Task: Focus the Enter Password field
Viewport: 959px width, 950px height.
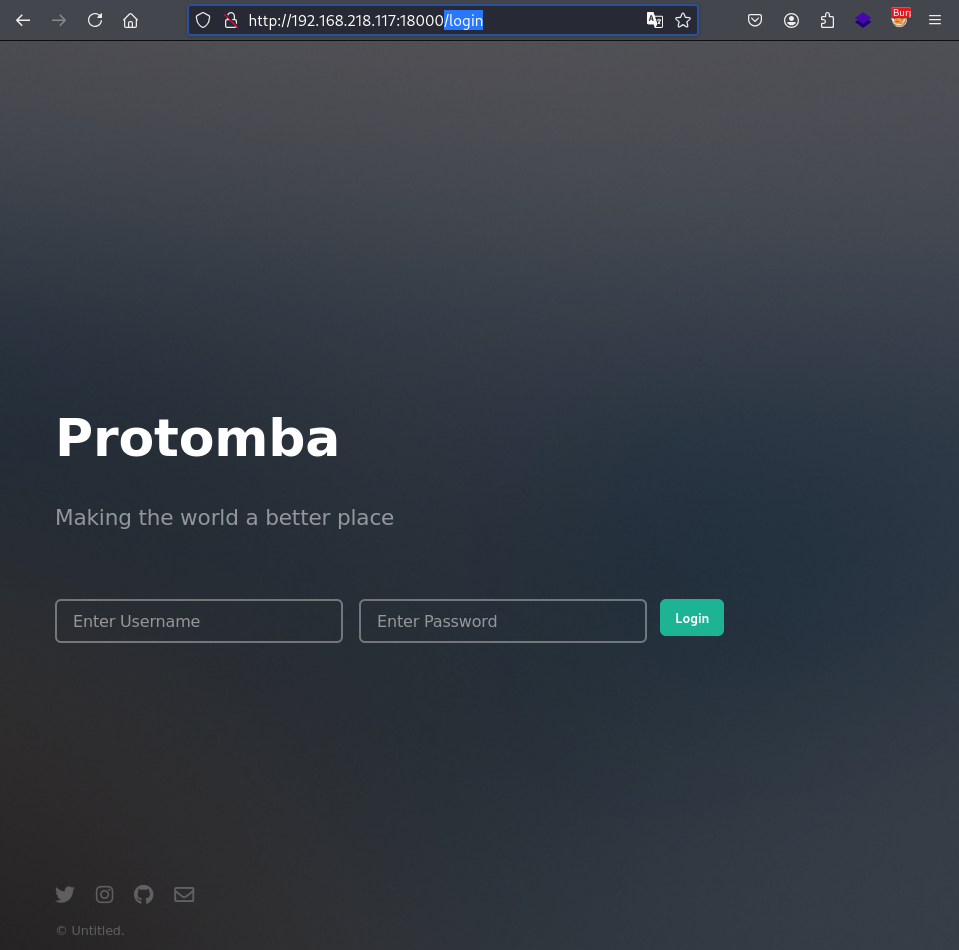Action: tap(503, 621)
